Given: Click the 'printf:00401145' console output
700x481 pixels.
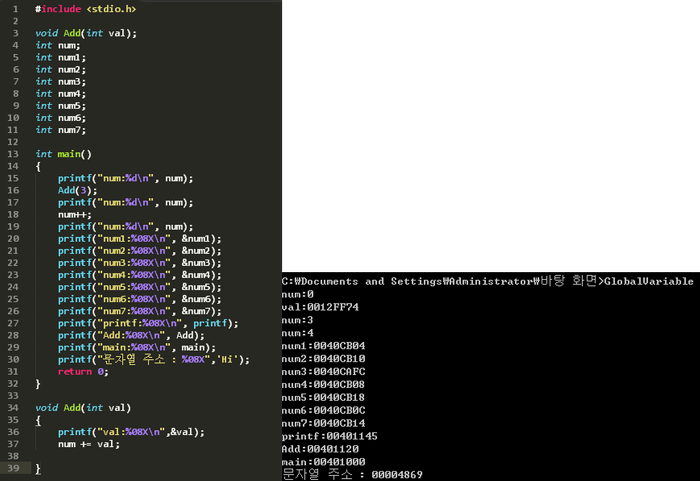Looking at the screenshot, I should pos(329,436).
